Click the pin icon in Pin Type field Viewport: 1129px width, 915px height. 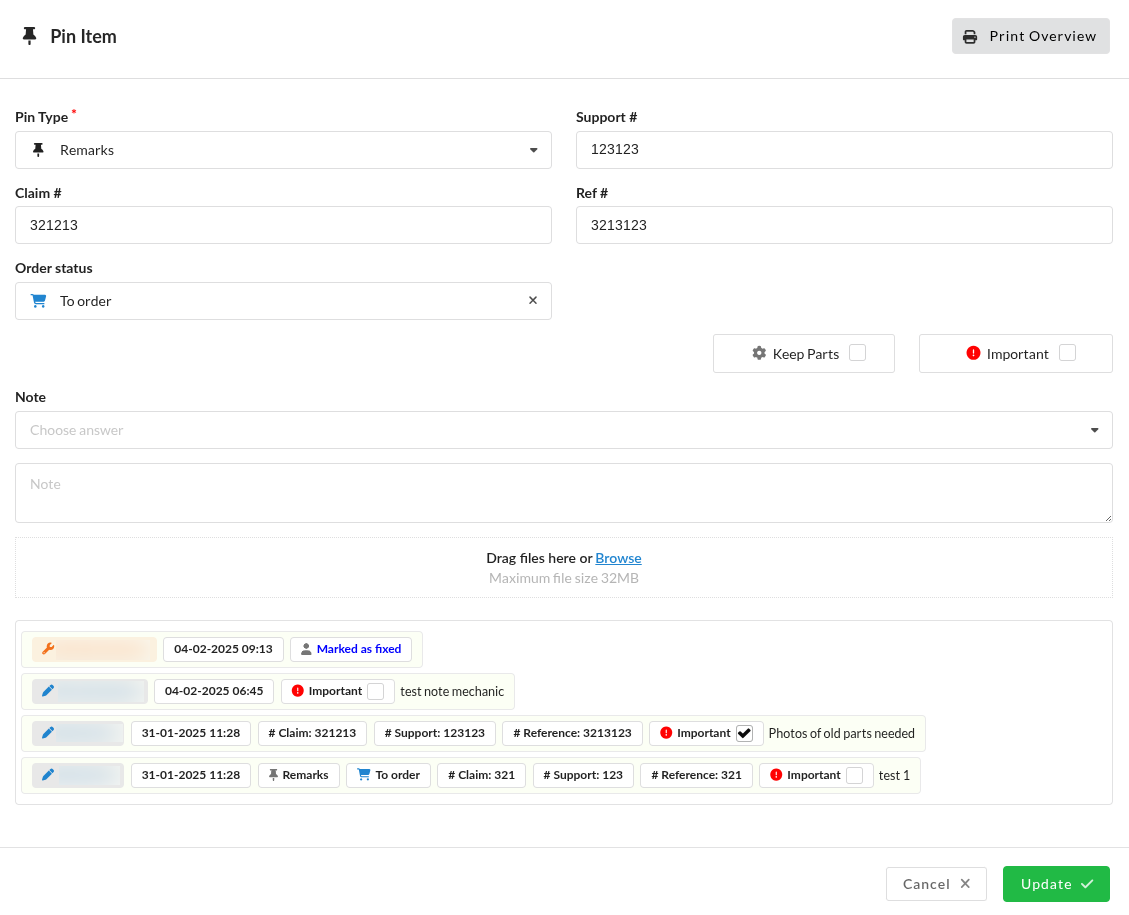pyautogui.click(x=39, y=150)
